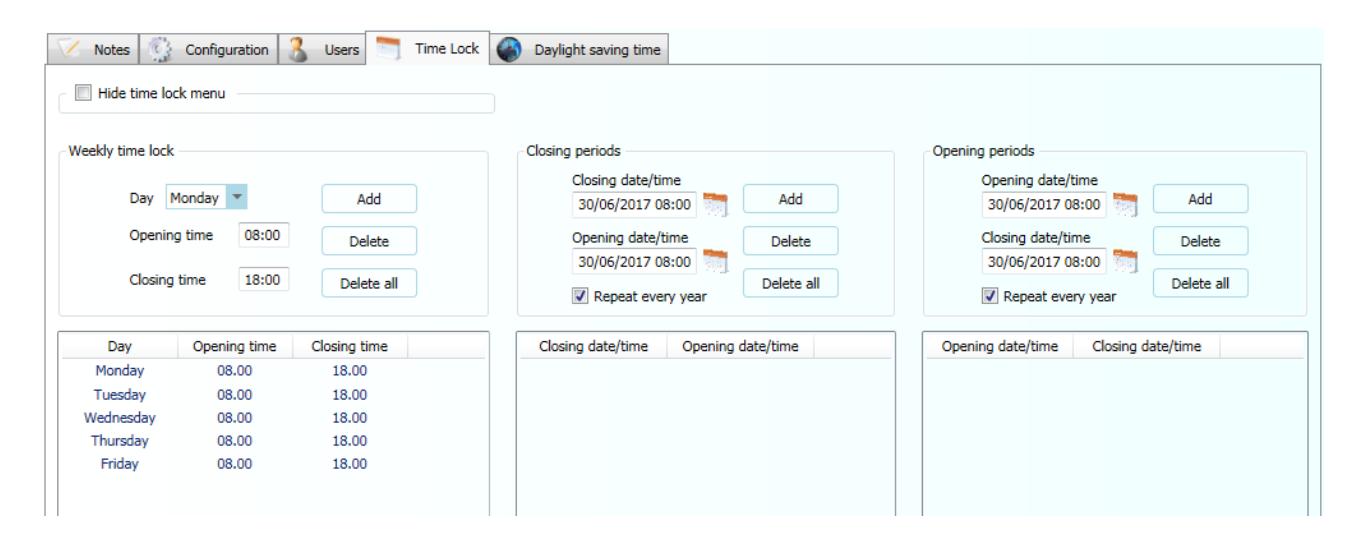Open calendar for Opening periods opening date
The image size is (1359, 541).
(1125, 204)
